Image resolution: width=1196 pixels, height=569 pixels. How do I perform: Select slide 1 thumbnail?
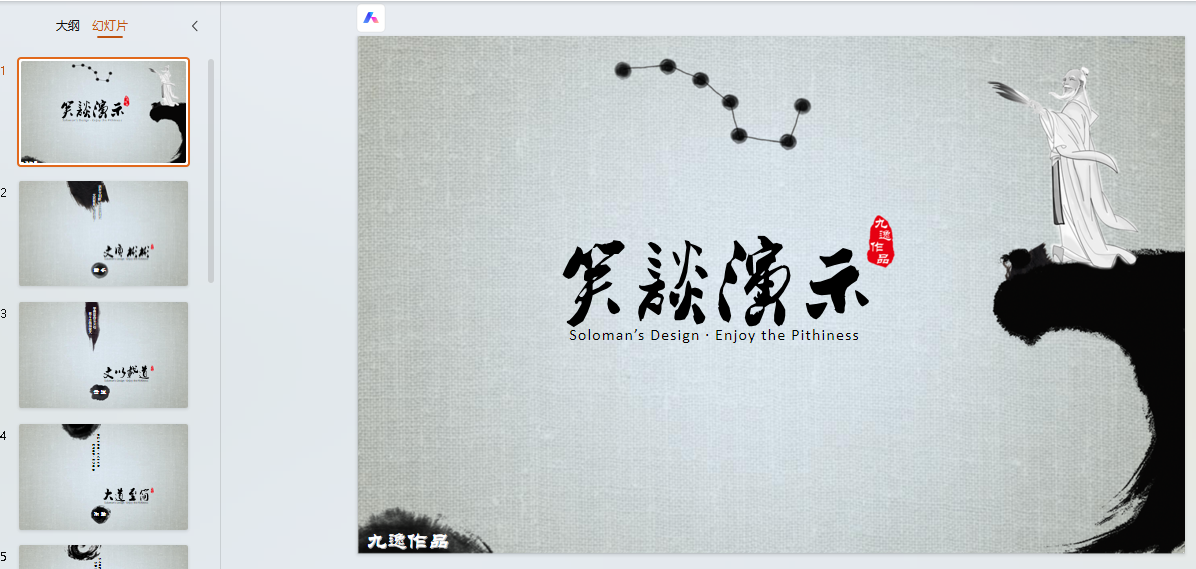pyautogui.click(x=104, y=112)
